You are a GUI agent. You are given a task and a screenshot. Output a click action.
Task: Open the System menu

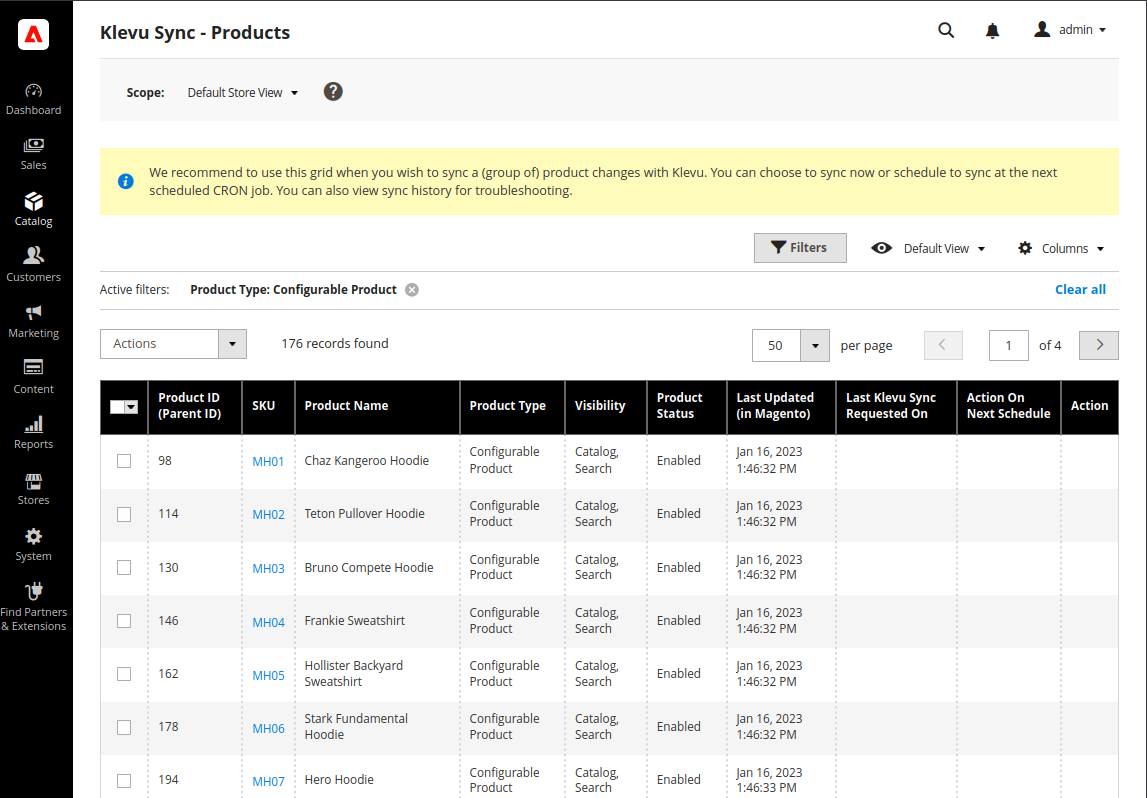coord(34,545)
